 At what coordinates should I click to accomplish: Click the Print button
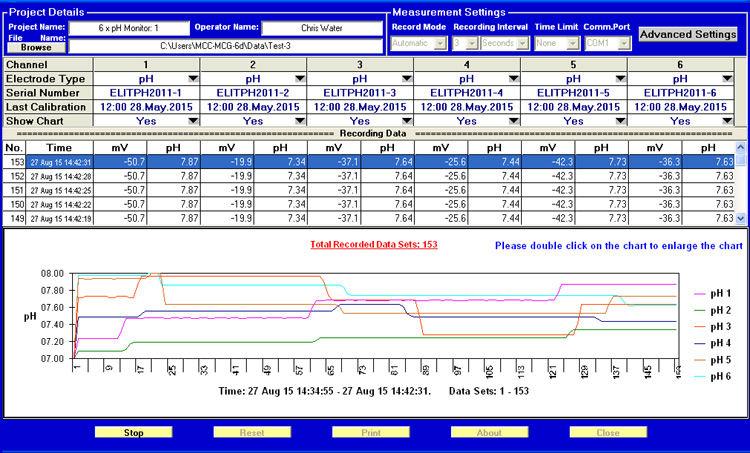pyautogui.click(x=372, y=433)
